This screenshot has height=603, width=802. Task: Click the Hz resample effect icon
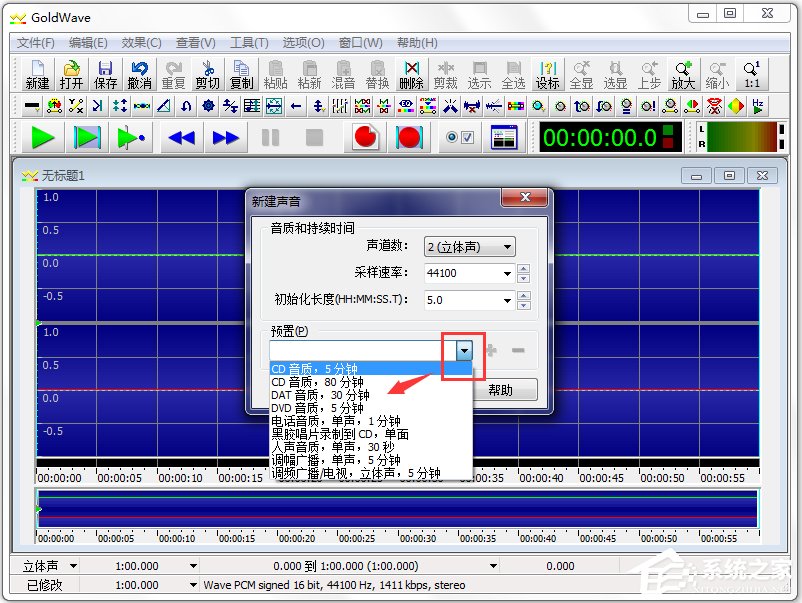click(758, 106)
